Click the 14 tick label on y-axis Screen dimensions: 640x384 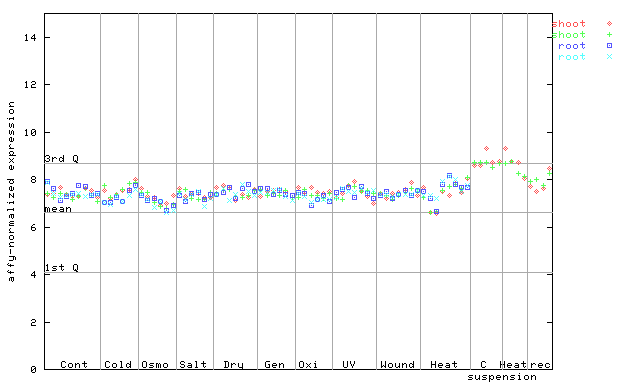point(30,38)
